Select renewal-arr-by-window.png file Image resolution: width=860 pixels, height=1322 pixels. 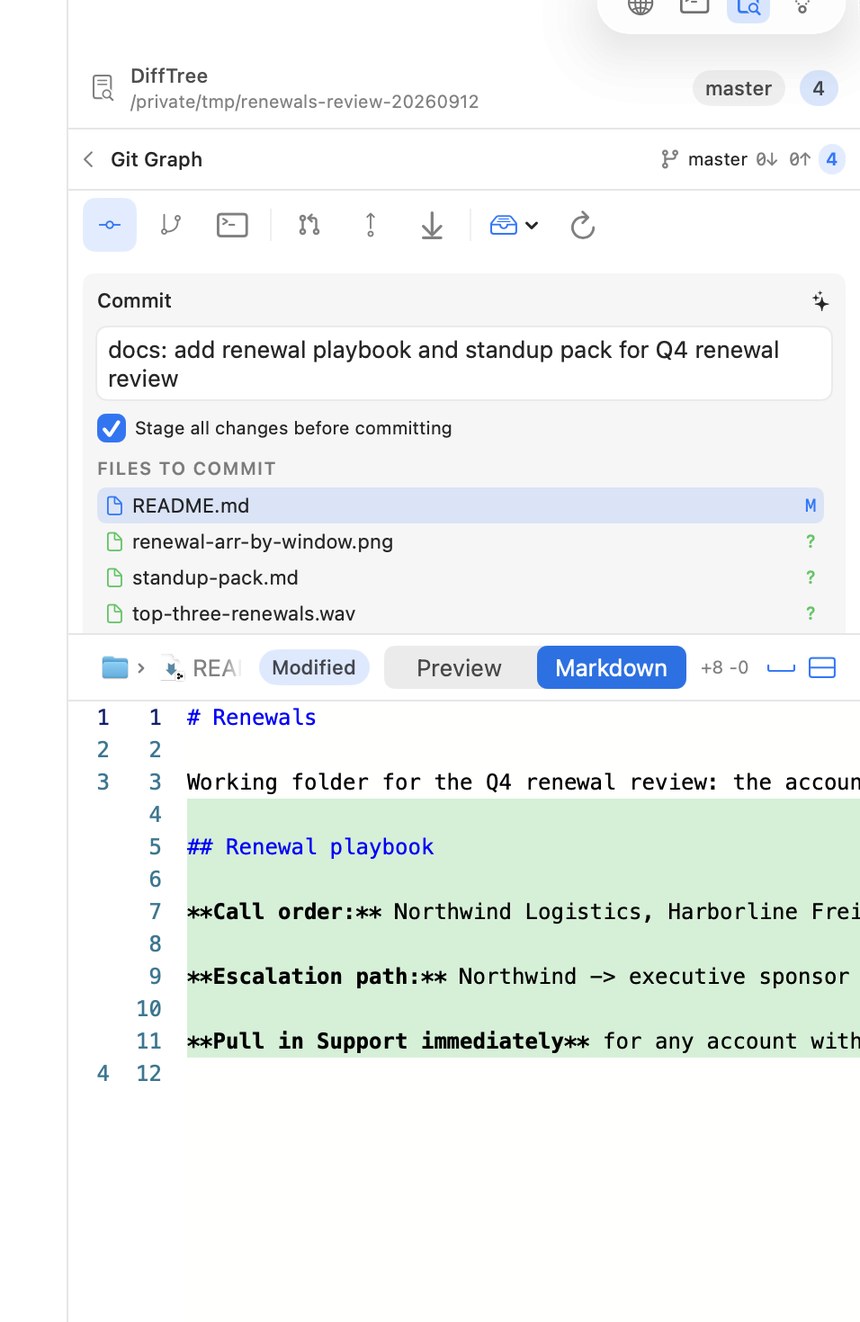tap(460, 541)
